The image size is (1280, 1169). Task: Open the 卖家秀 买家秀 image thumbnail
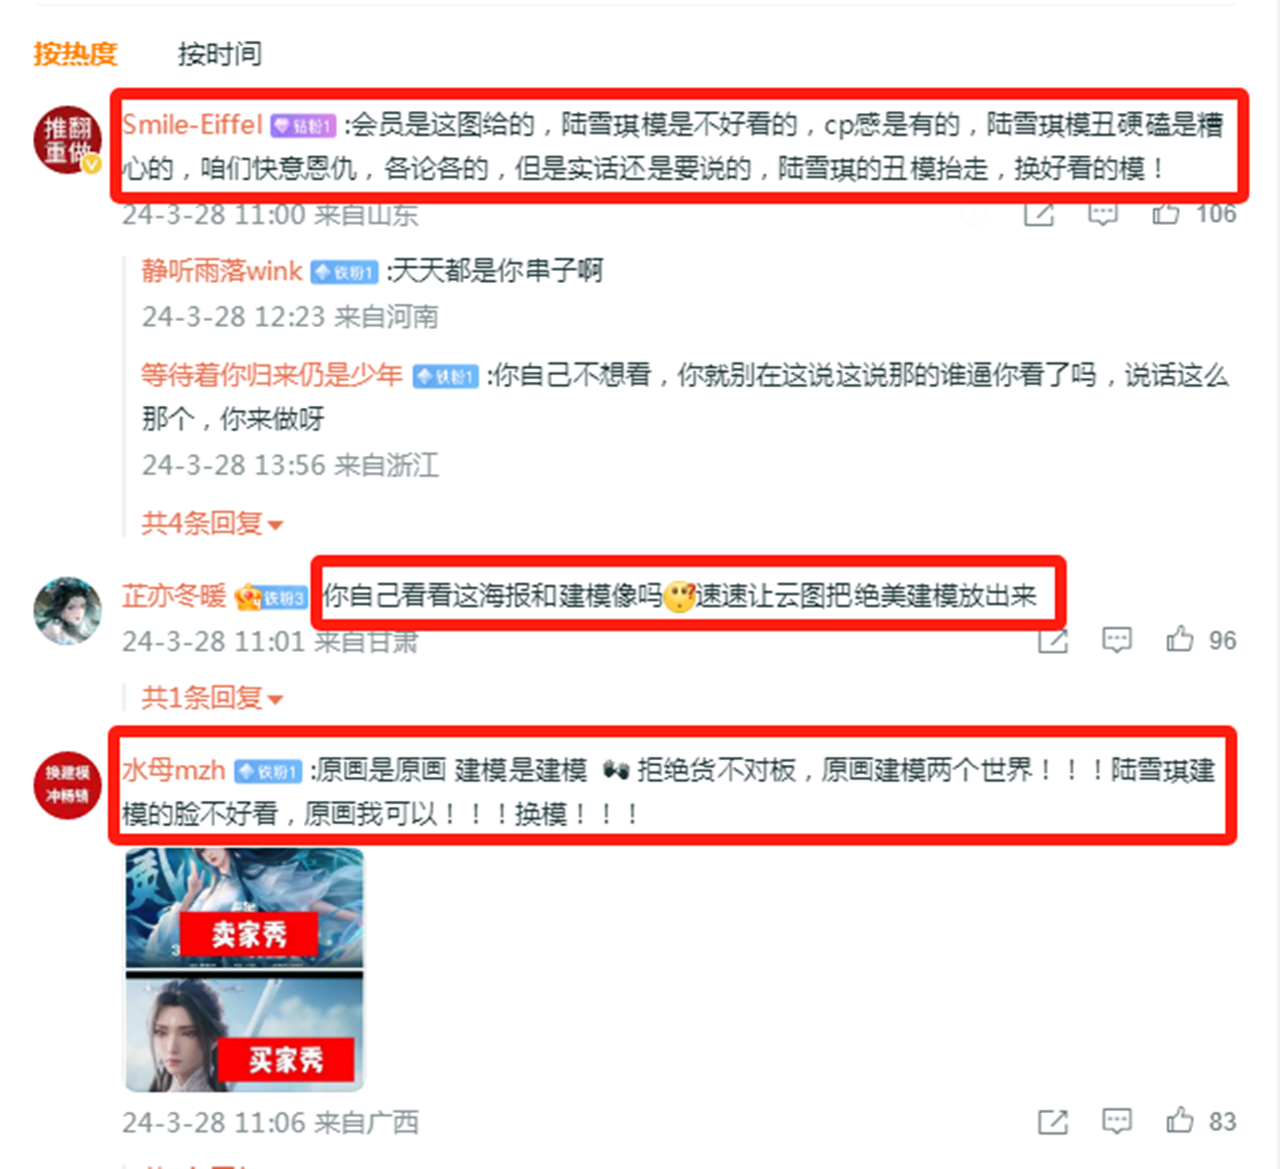point(244,970)
